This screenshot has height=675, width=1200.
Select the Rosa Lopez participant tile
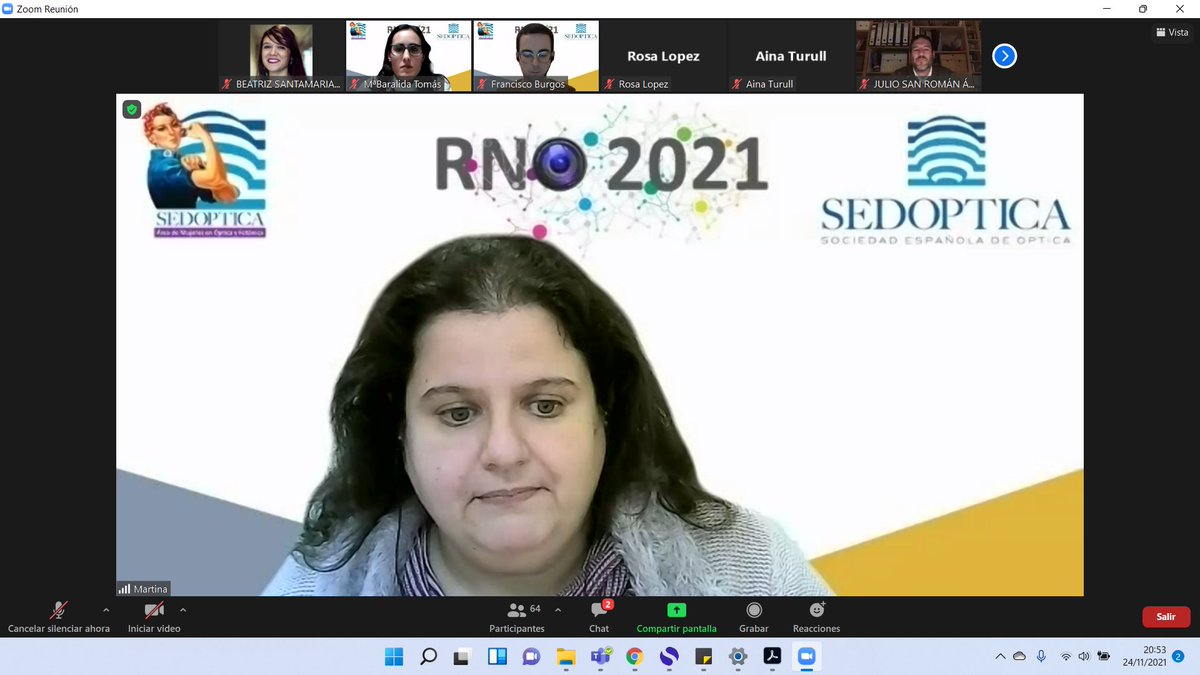click(x=662, y=56)
